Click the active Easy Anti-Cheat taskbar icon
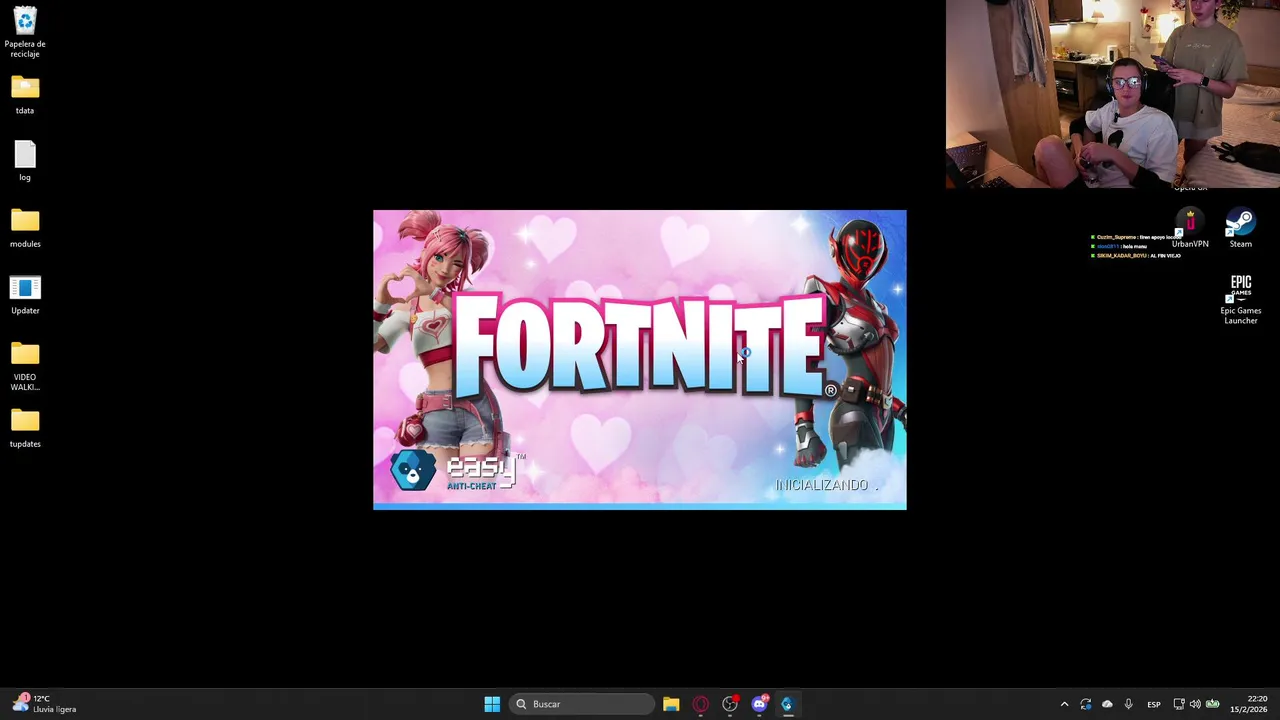 click(787, 704)
